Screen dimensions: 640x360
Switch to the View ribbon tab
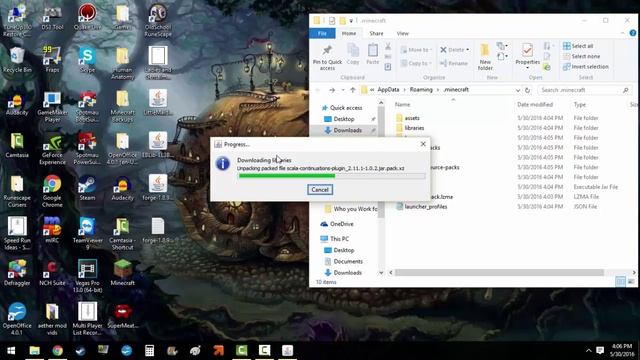(402, 33)
